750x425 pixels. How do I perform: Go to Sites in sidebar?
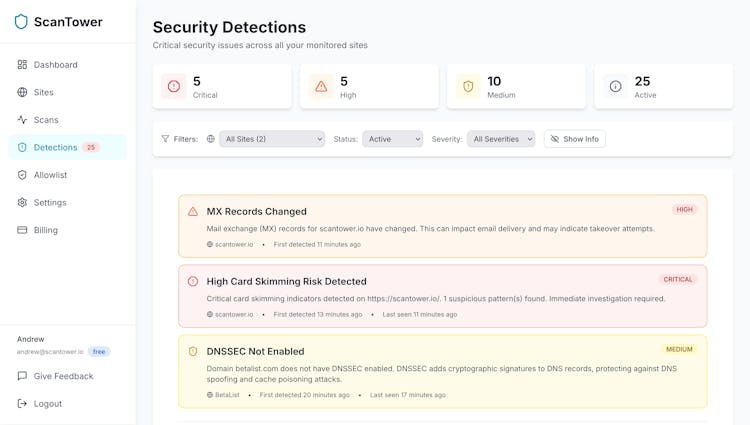tap(43, 92)
